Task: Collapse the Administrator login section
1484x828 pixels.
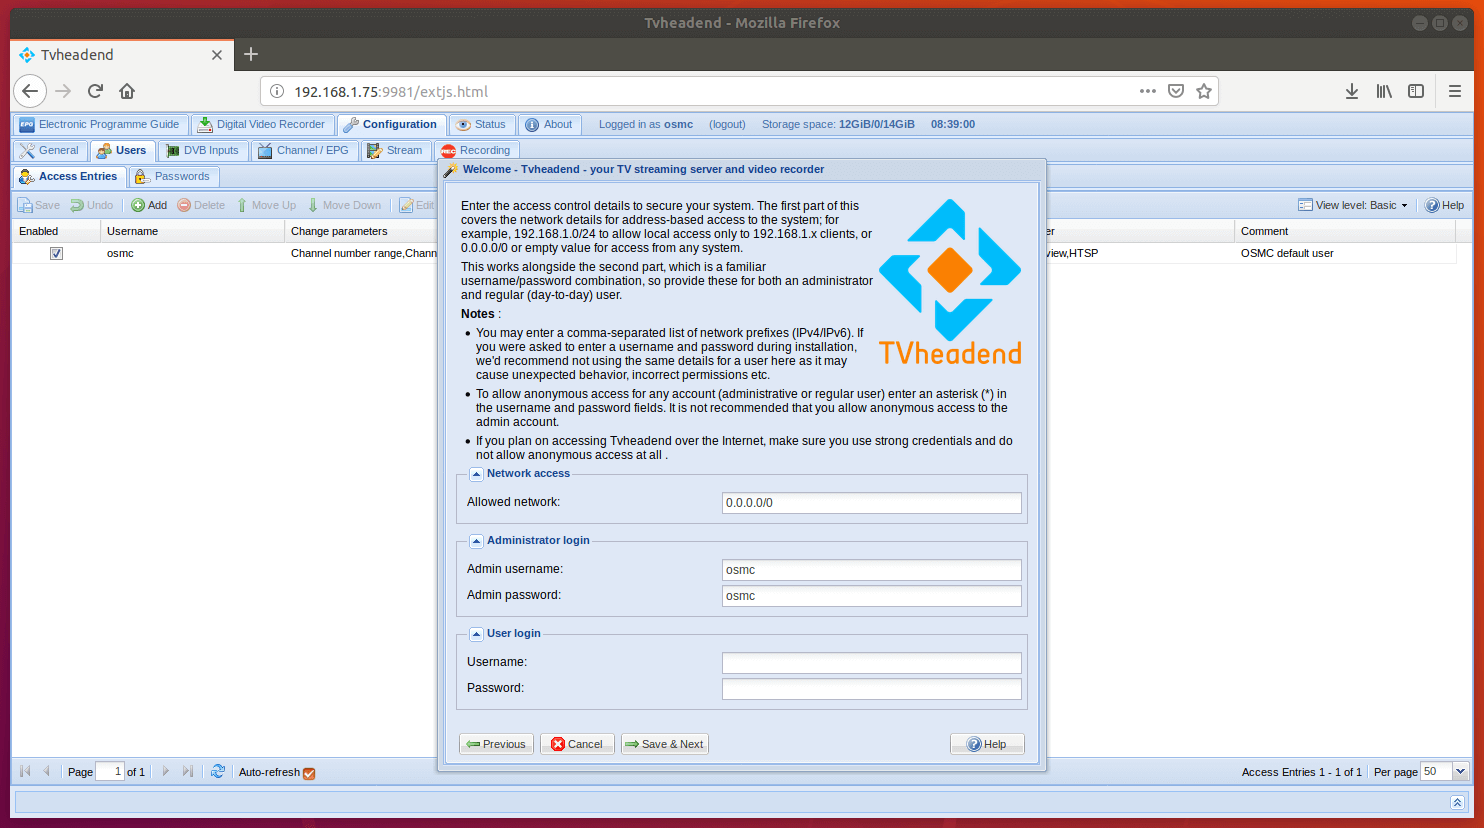Action: coord(476,541)
